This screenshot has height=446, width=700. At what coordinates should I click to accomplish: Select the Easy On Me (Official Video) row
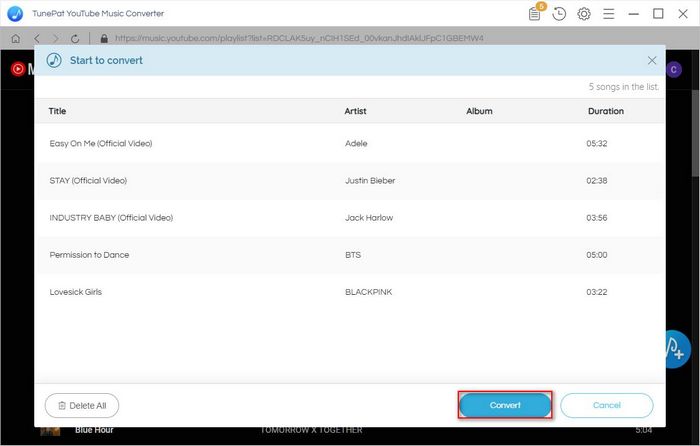point(350,143)
